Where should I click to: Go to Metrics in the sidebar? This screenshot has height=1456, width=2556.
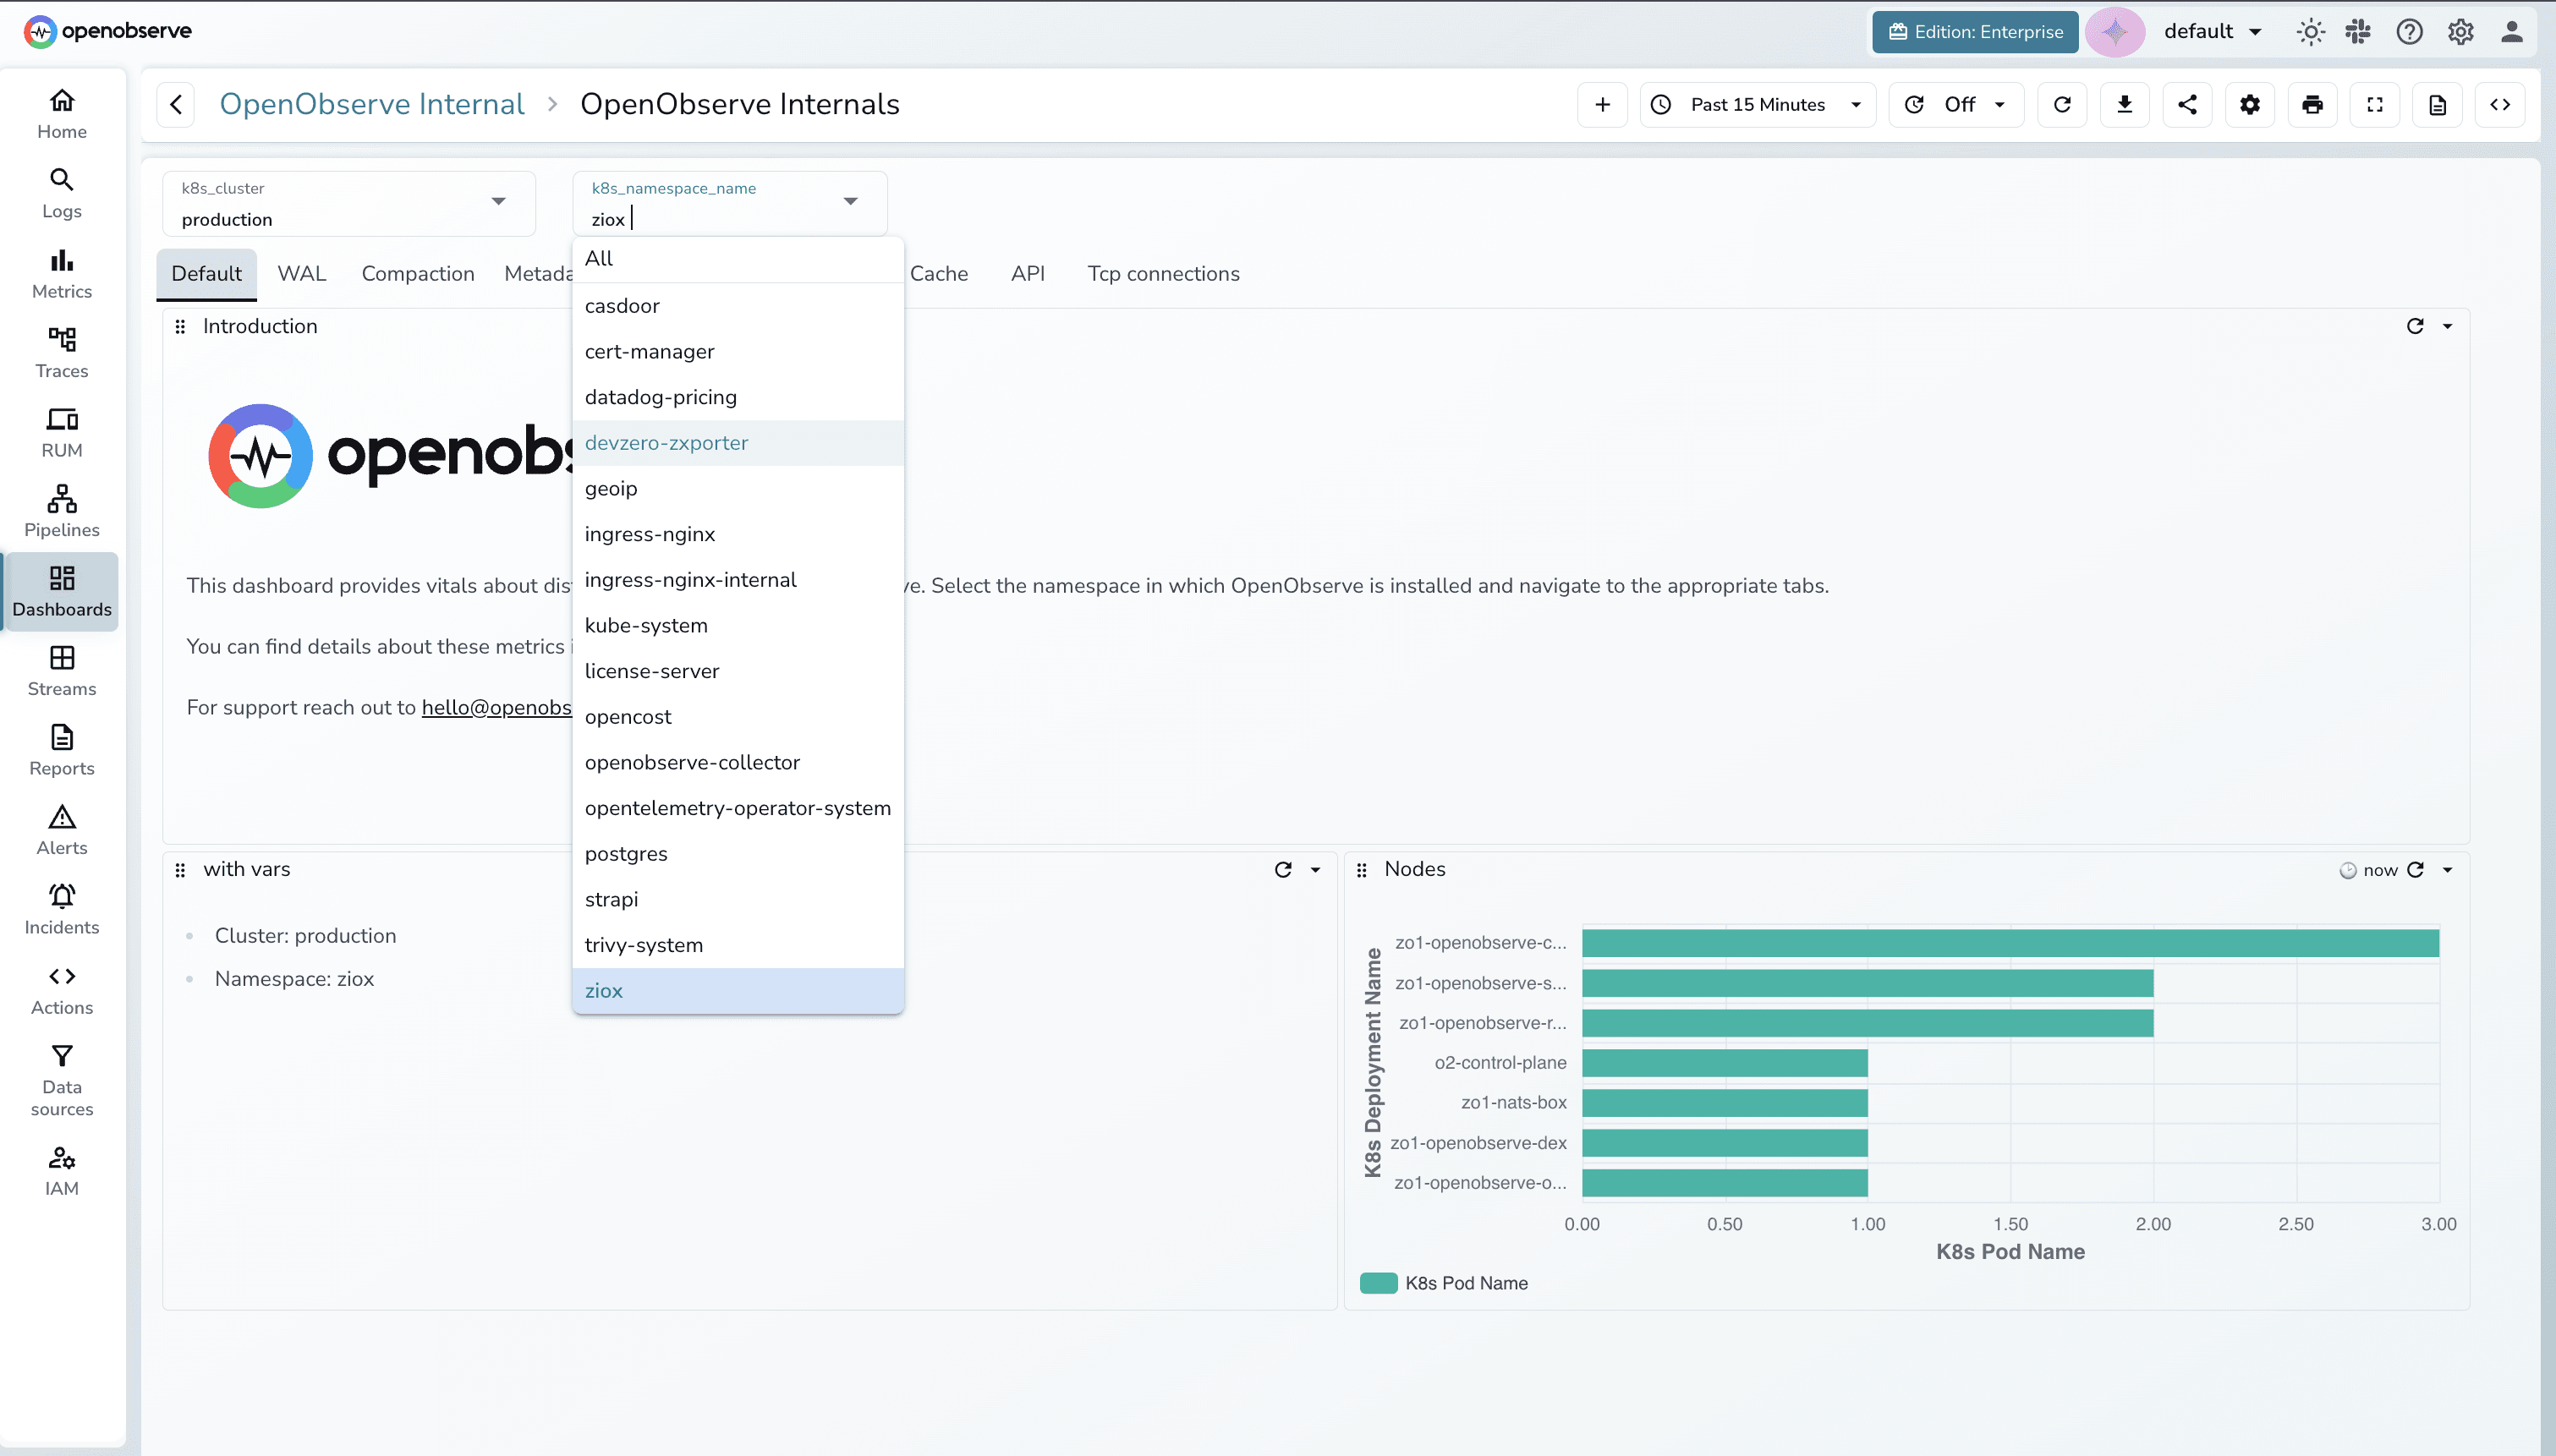[62, 274]
